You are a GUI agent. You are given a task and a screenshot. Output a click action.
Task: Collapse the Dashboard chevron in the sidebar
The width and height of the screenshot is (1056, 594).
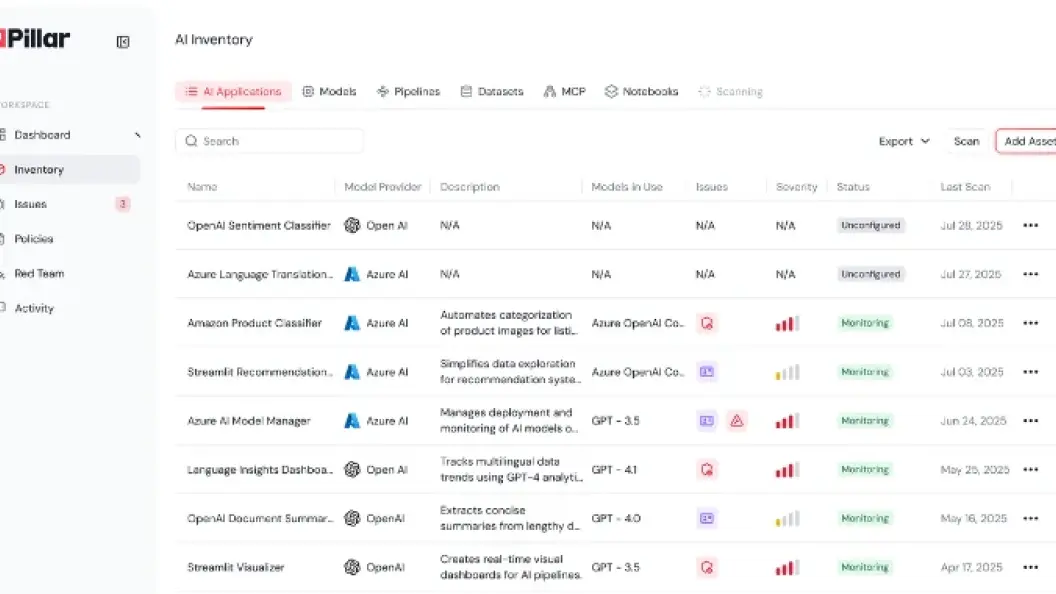click(x=137, y=135)
